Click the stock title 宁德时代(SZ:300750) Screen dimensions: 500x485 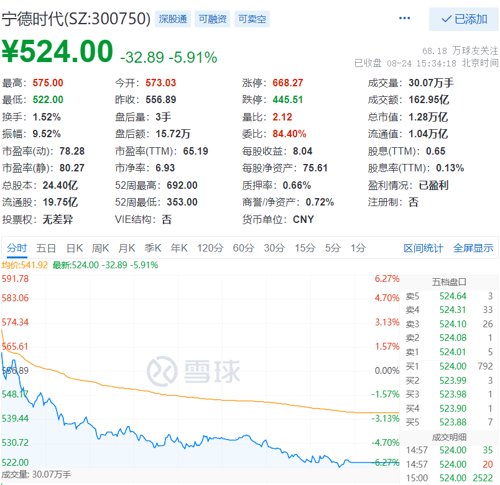pos(76,19)
